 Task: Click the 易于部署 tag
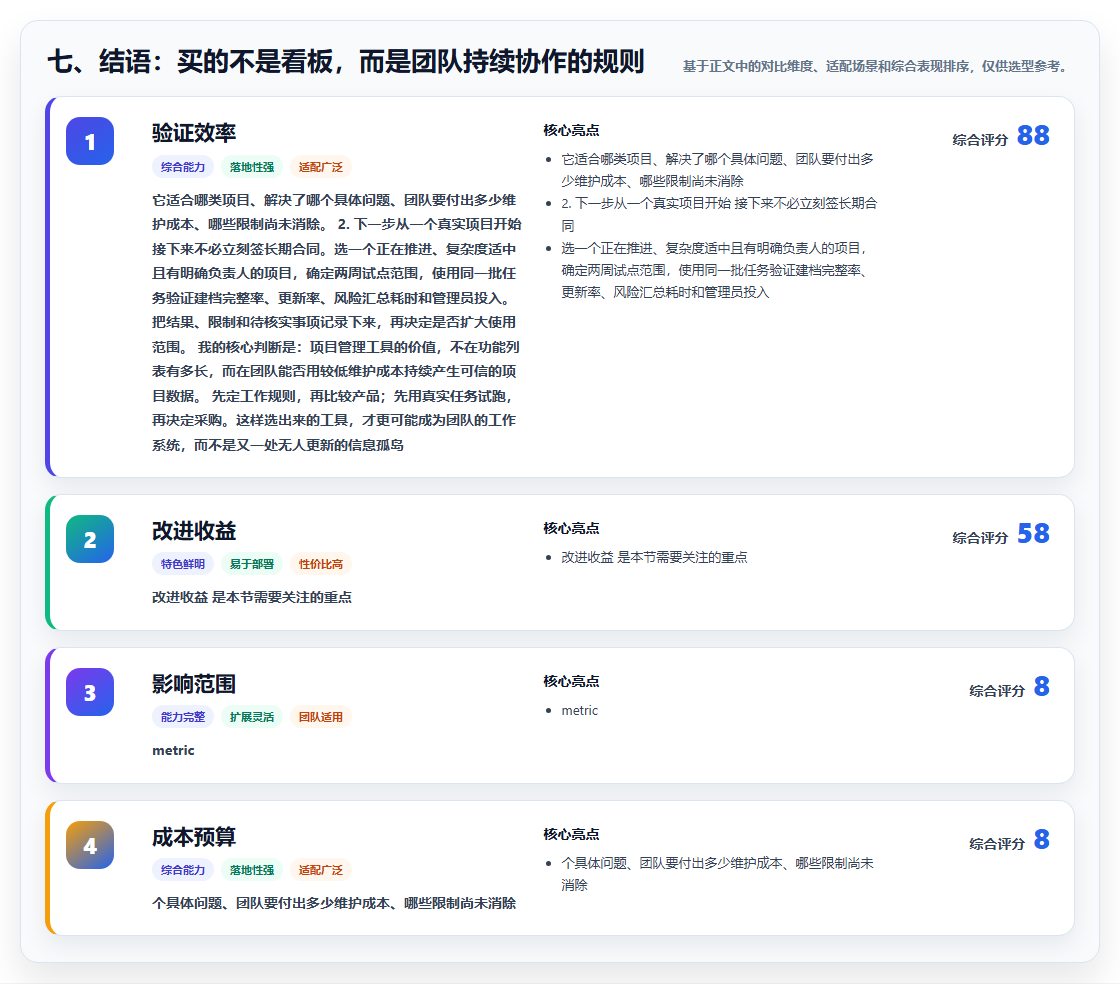coord(252,564)
